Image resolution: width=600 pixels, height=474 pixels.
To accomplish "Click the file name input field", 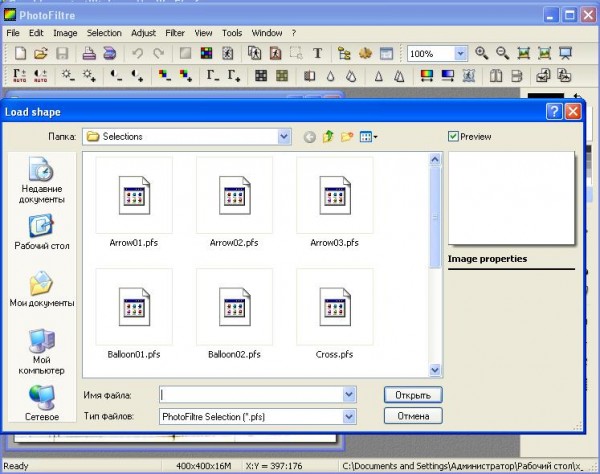I will tap(251, 394).
